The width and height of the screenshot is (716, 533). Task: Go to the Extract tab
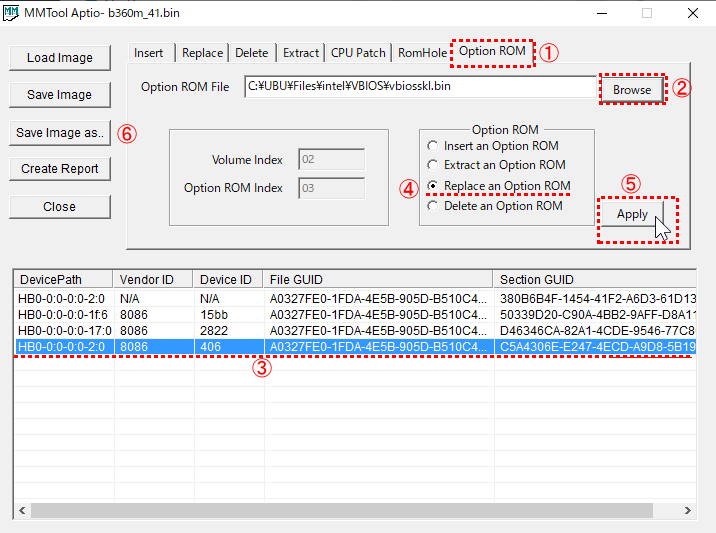click(x=300, y=53)
